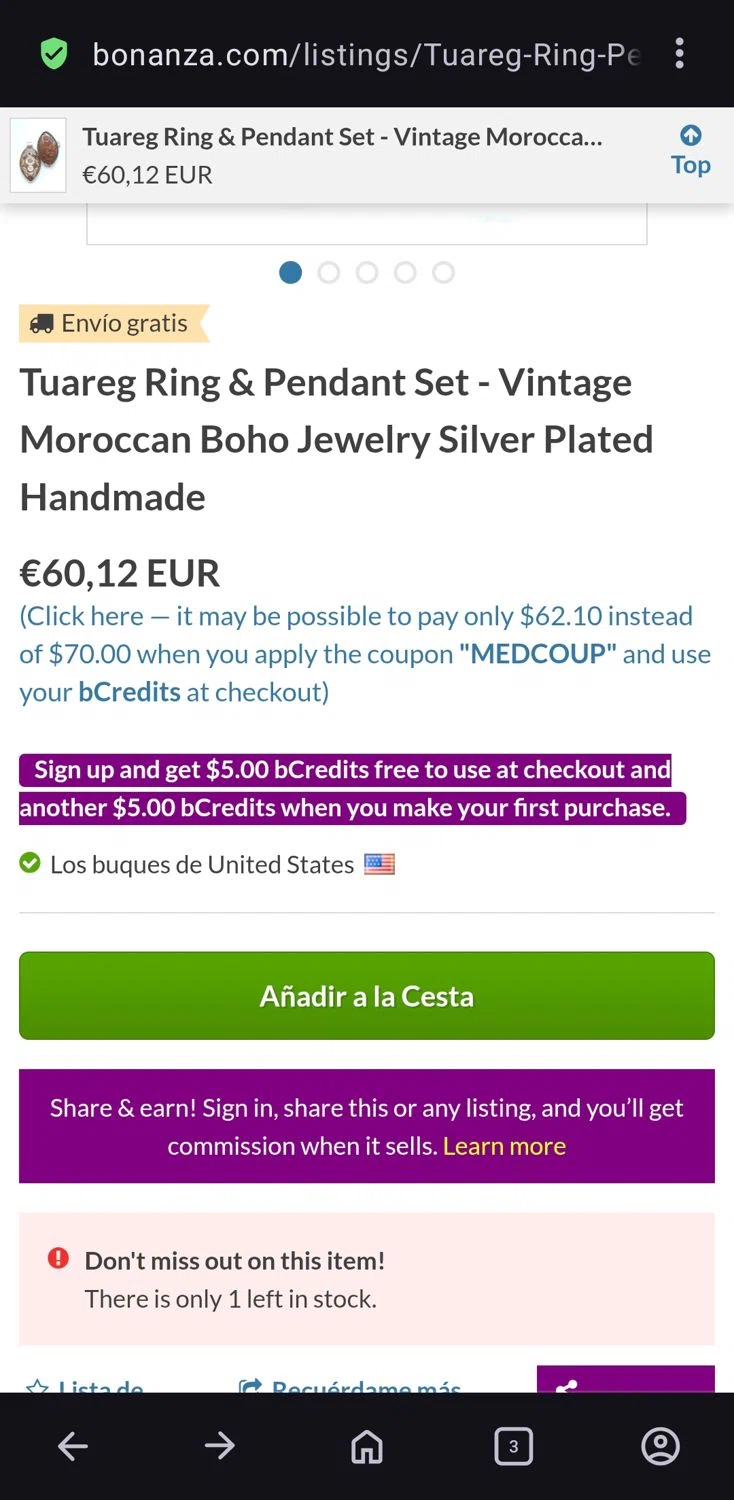Tap the browser back arrow

click(x=73, y=1446)
